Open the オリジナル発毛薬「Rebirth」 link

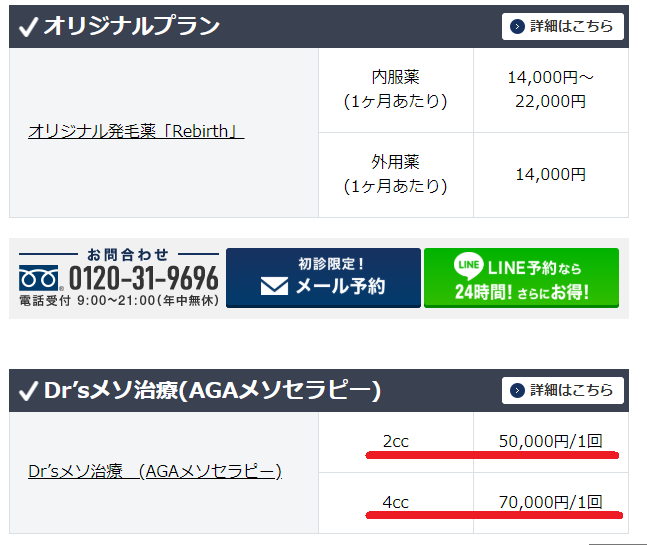point(136,131)
